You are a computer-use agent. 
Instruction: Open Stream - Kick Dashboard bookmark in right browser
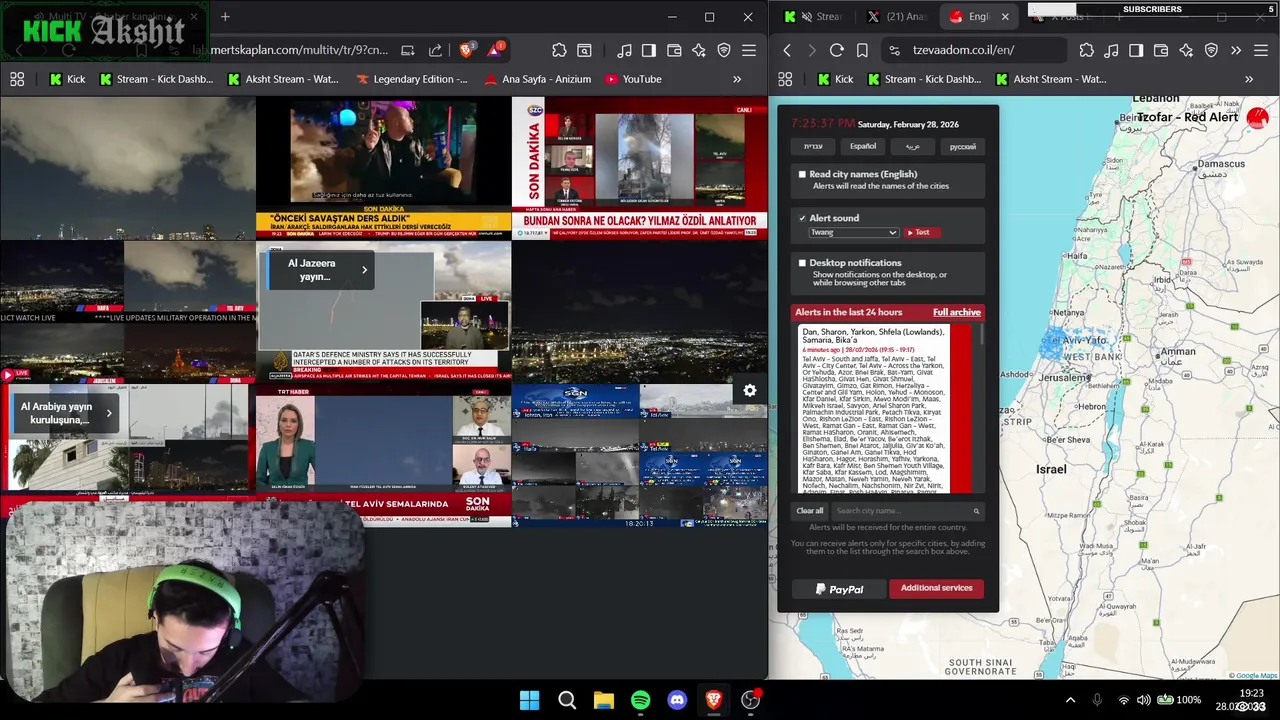tap(924, 79)
